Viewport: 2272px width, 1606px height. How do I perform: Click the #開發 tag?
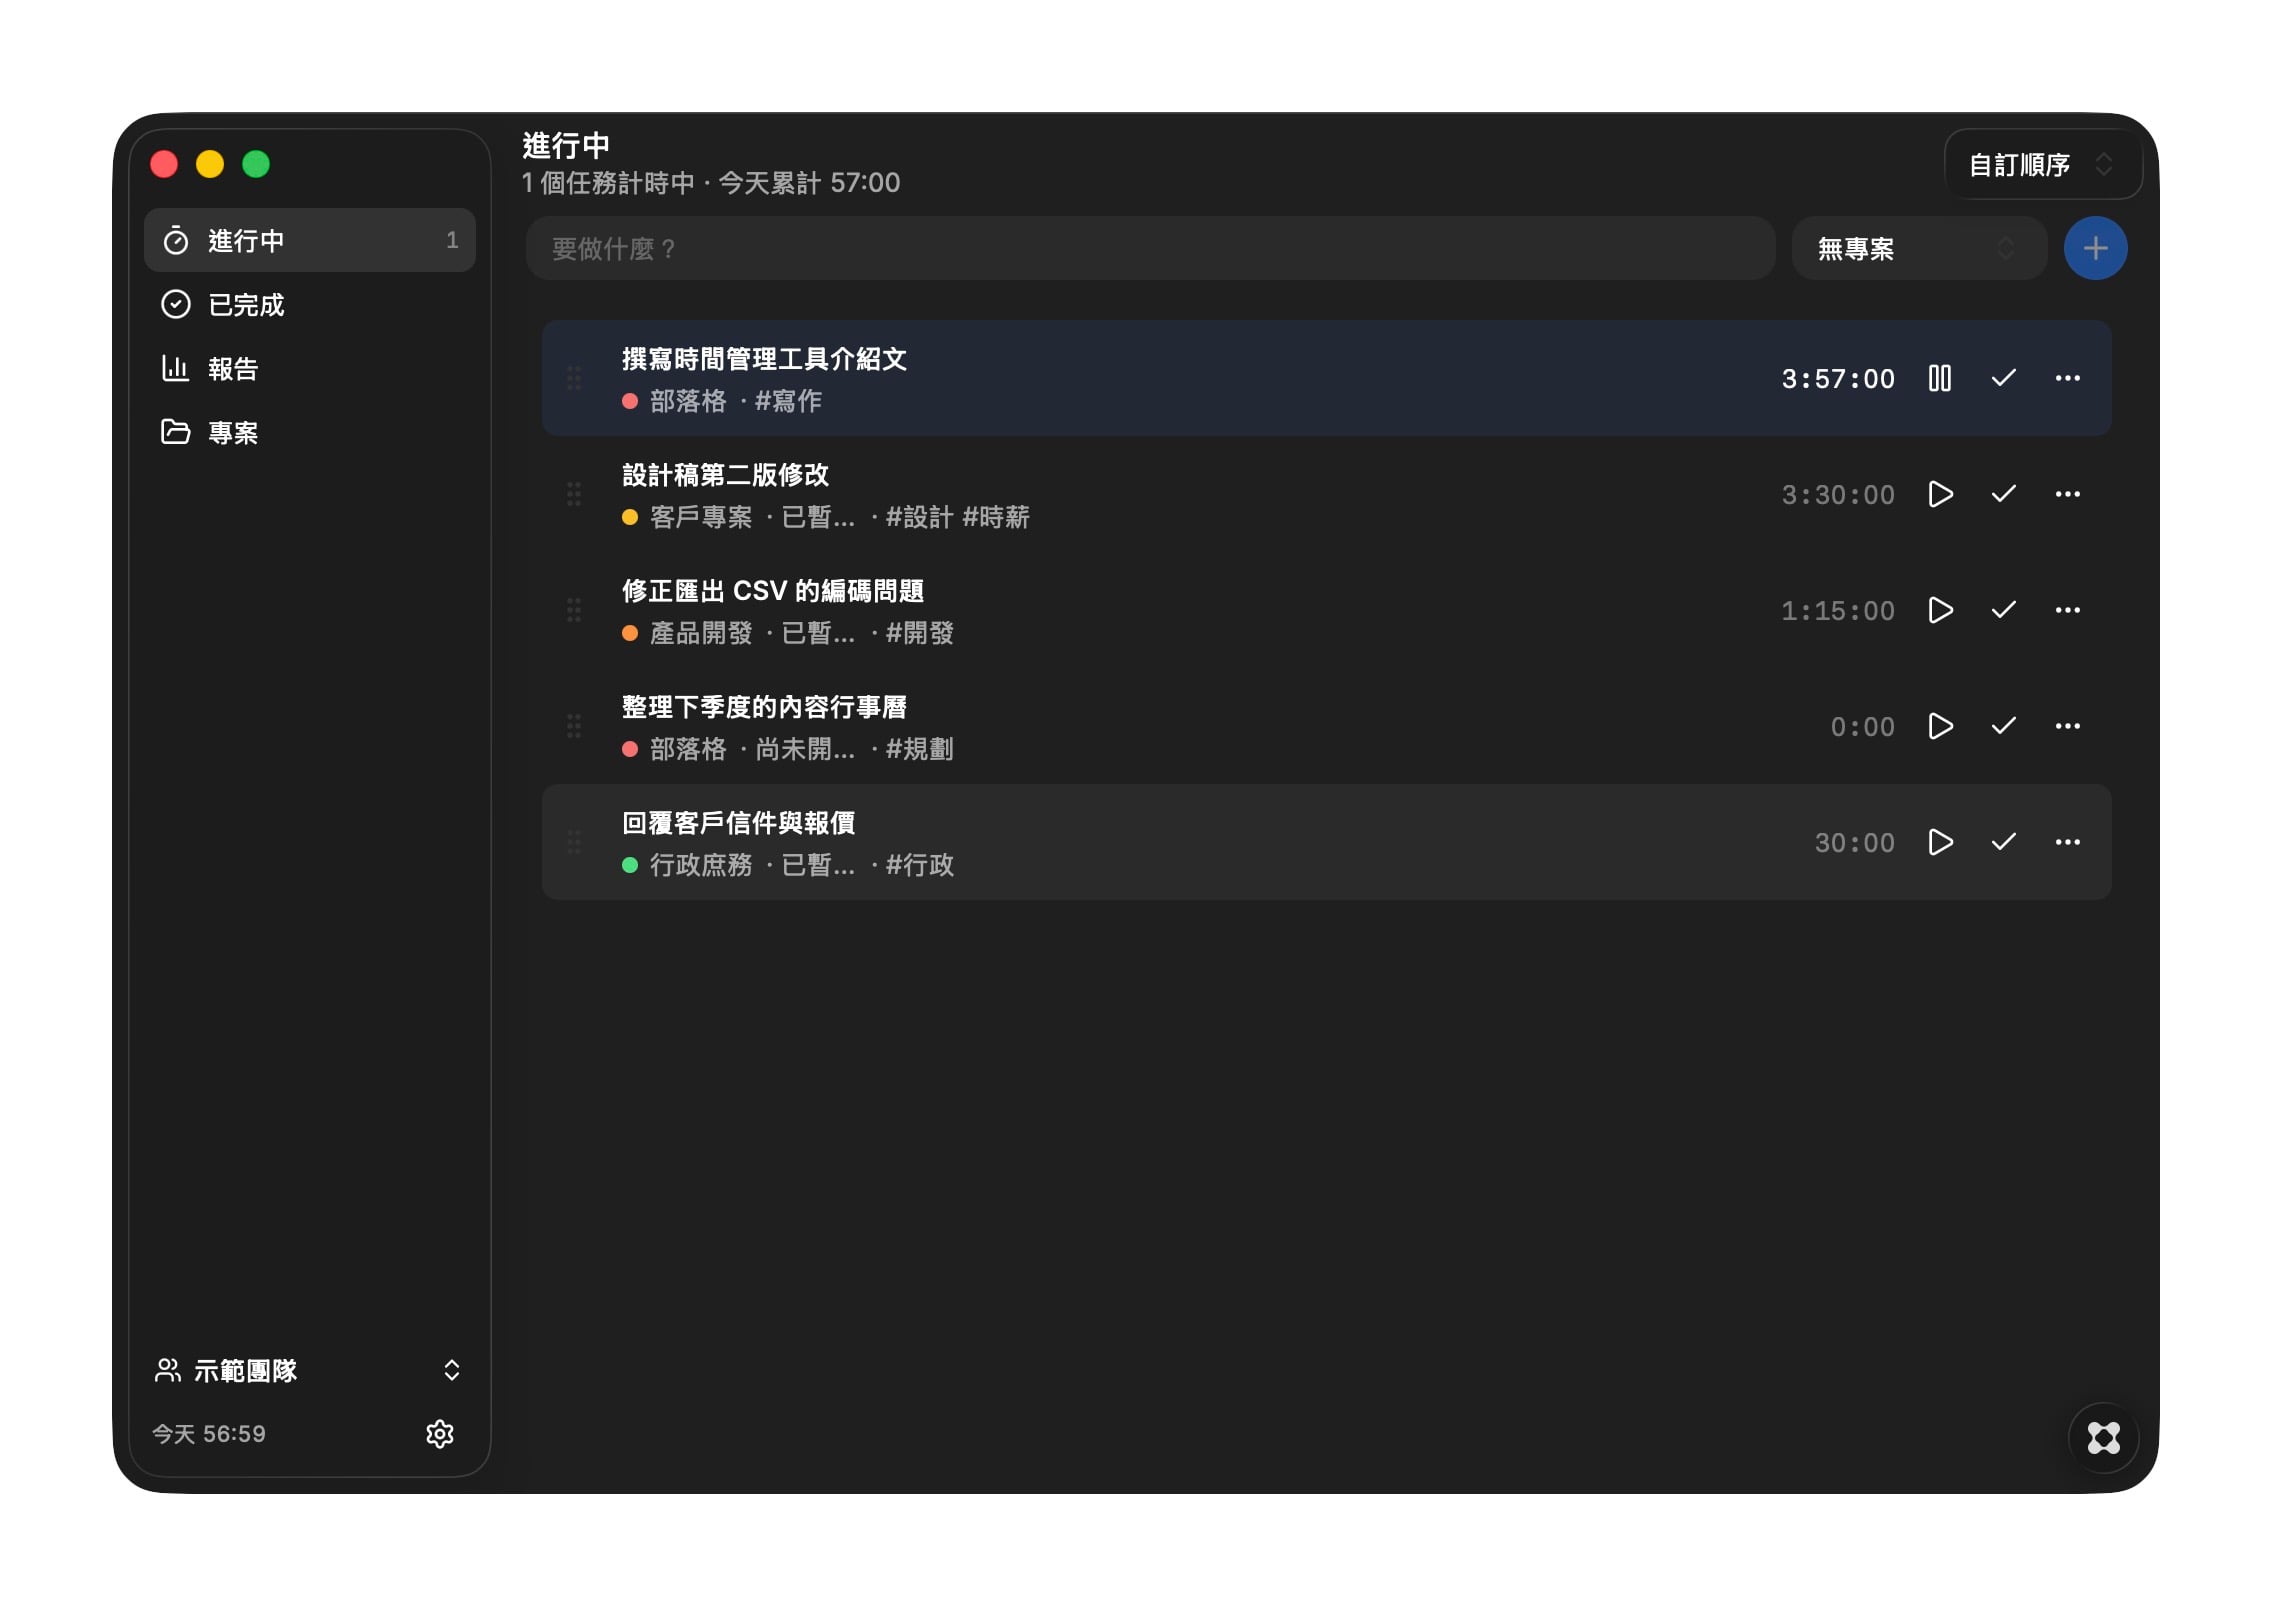919,633
